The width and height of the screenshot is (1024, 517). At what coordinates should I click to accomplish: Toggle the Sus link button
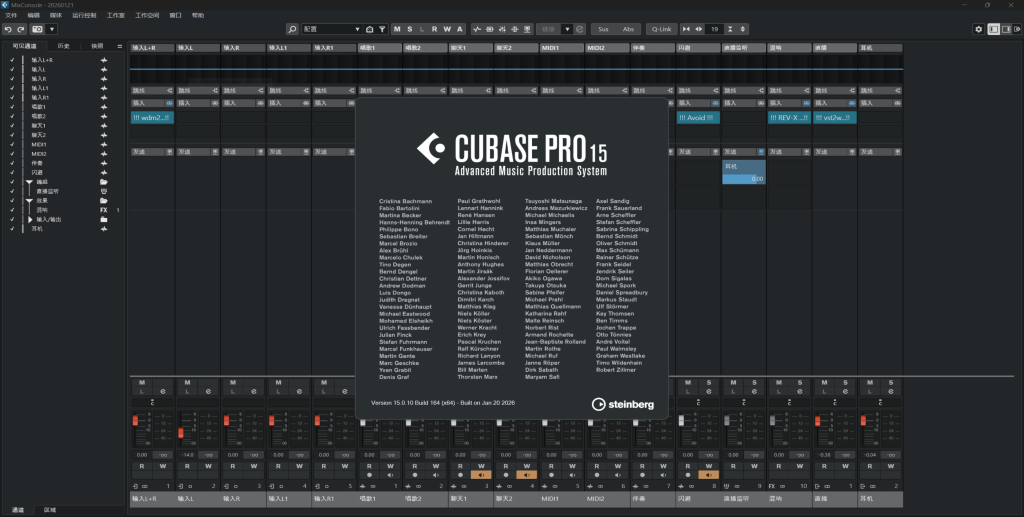[x=603, y=29]
